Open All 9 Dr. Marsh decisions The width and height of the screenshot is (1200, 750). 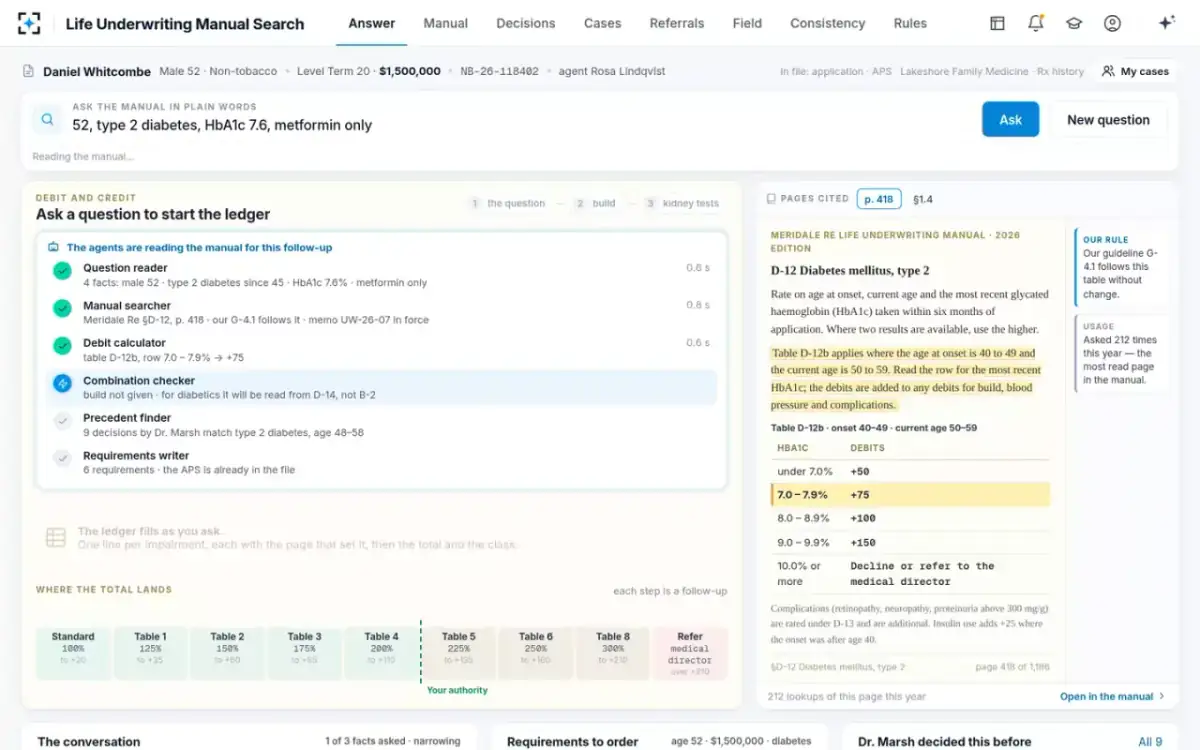1151,742
